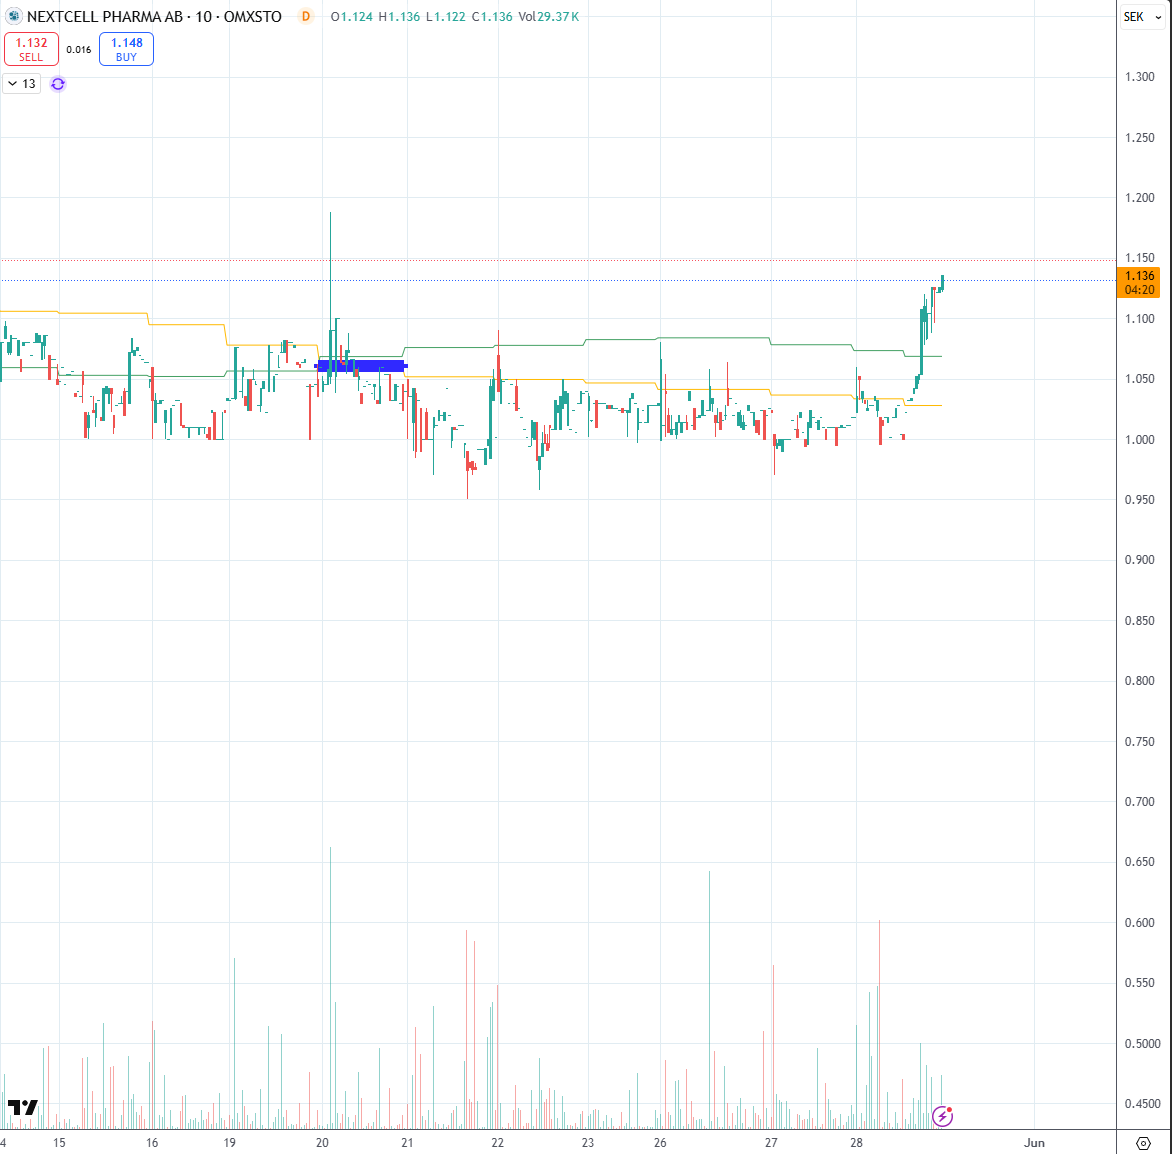This screenshot has height=1154, width=1172.
Task: Click the 0.600 price scale label
Action: coord(1139,922)
